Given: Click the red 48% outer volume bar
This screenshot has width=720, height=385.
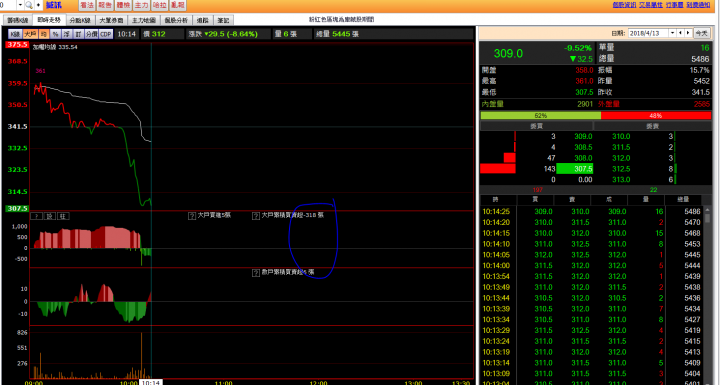Looking at the screenshot, I should click(656, 116).
